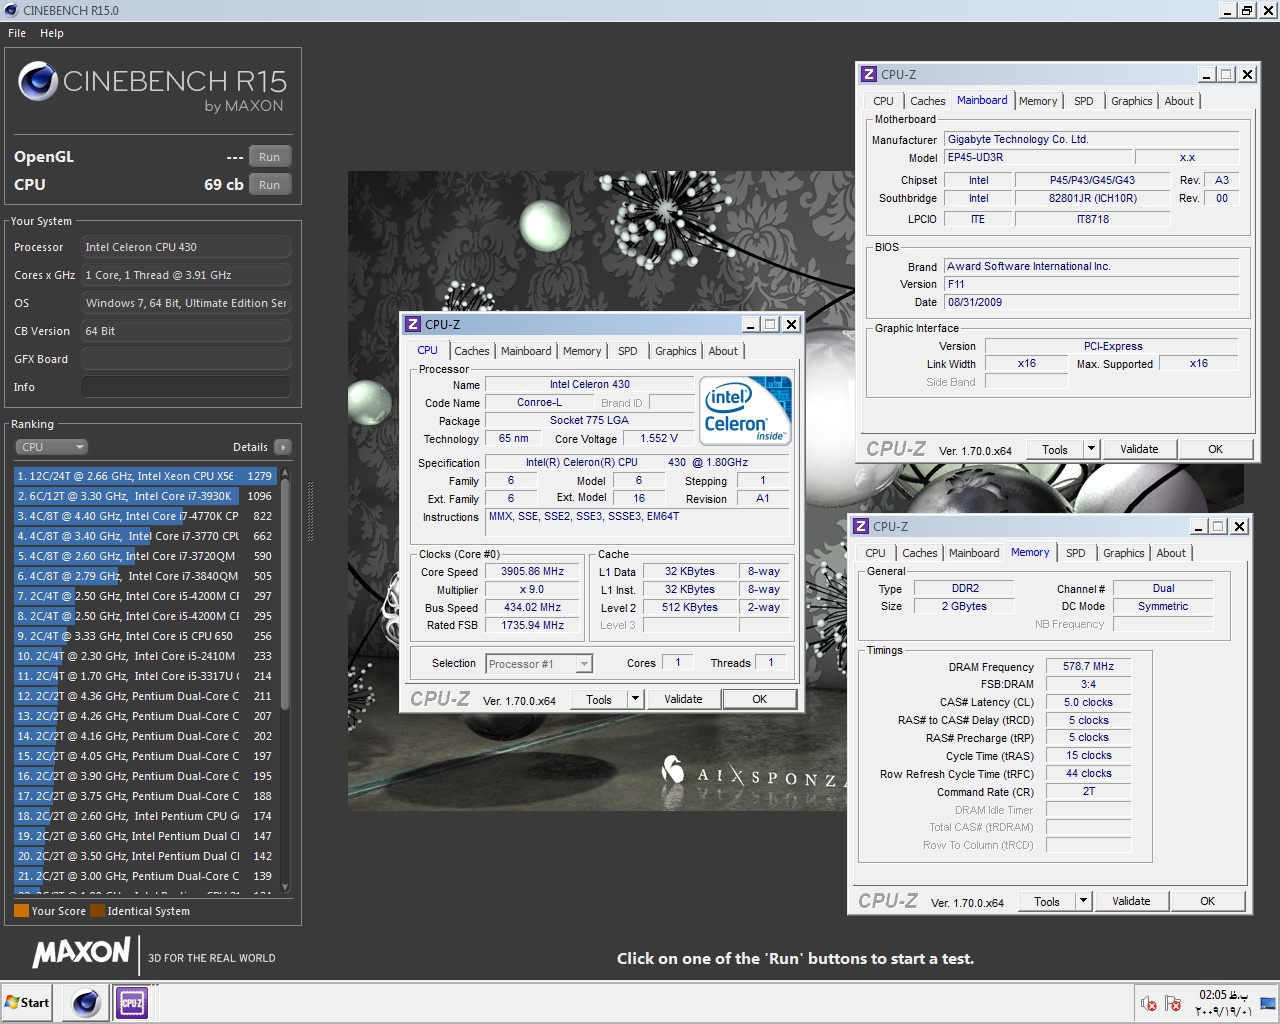Click the Intel Celeron inside logo

[x=746, y=410]
